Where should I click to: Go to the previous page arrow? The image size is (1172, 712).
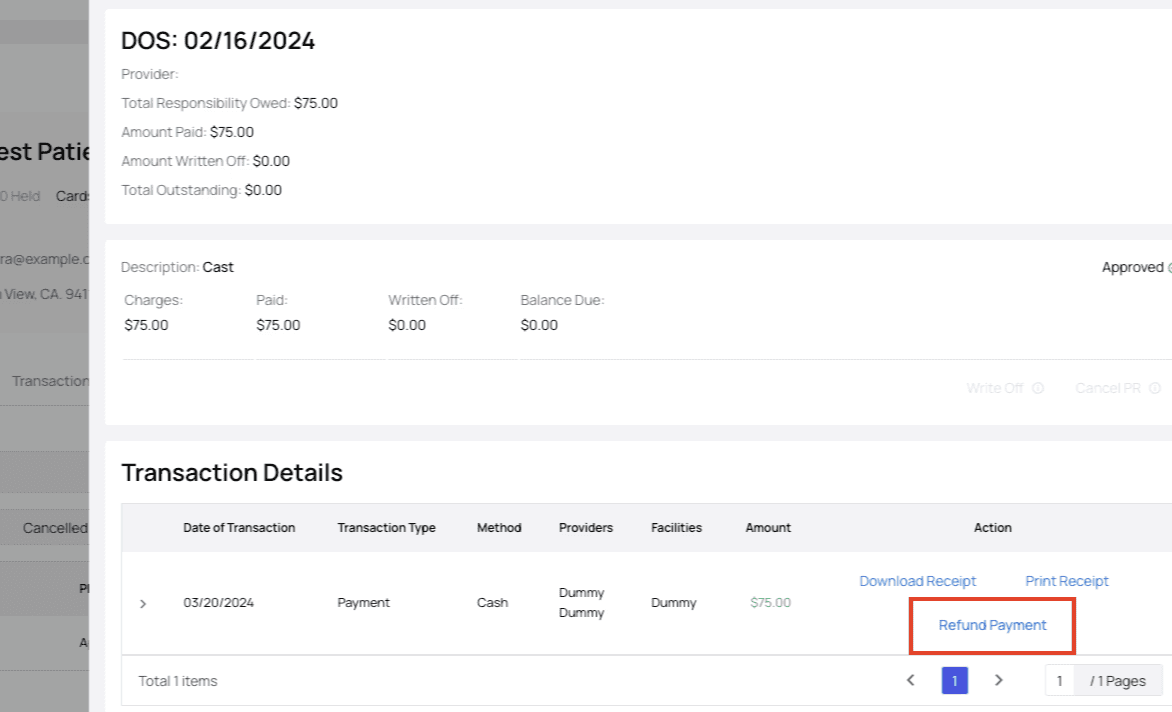tap(911, 680)
